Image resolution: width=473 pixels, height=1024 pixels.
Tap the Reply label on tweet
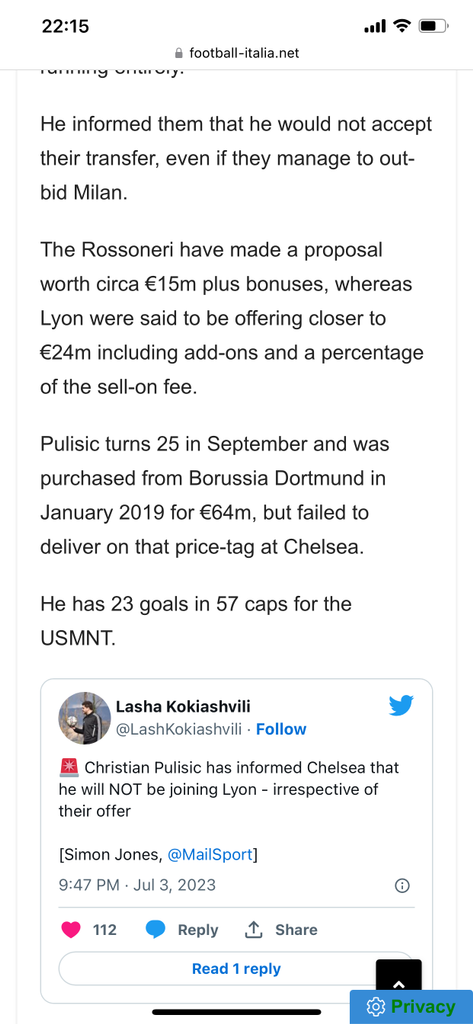coord(198,929)
